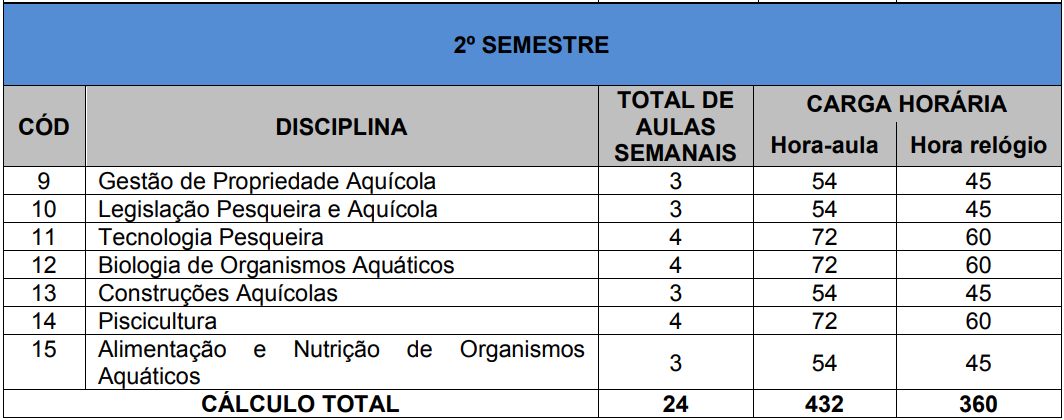Select the "CÓD" column header
The image size is (1064, 420).
point(43,127)
